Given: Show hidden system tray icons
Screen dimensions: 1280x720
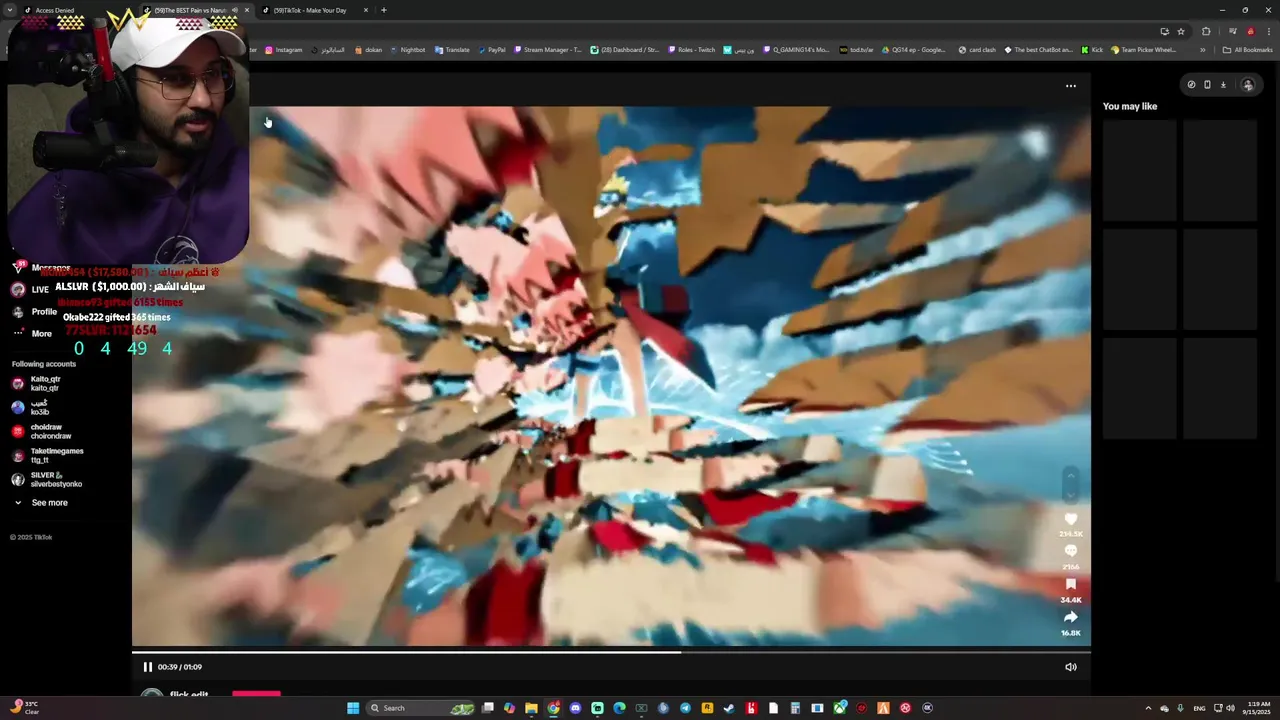Looking at the screenshot, I should pos(1148,708).
